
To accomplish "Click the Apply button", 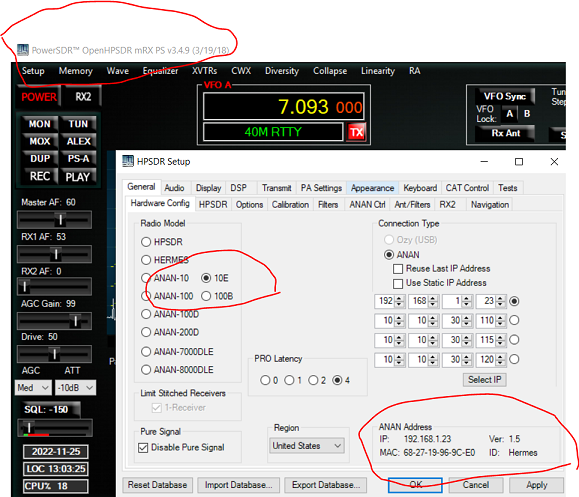I will click(537, 485).
